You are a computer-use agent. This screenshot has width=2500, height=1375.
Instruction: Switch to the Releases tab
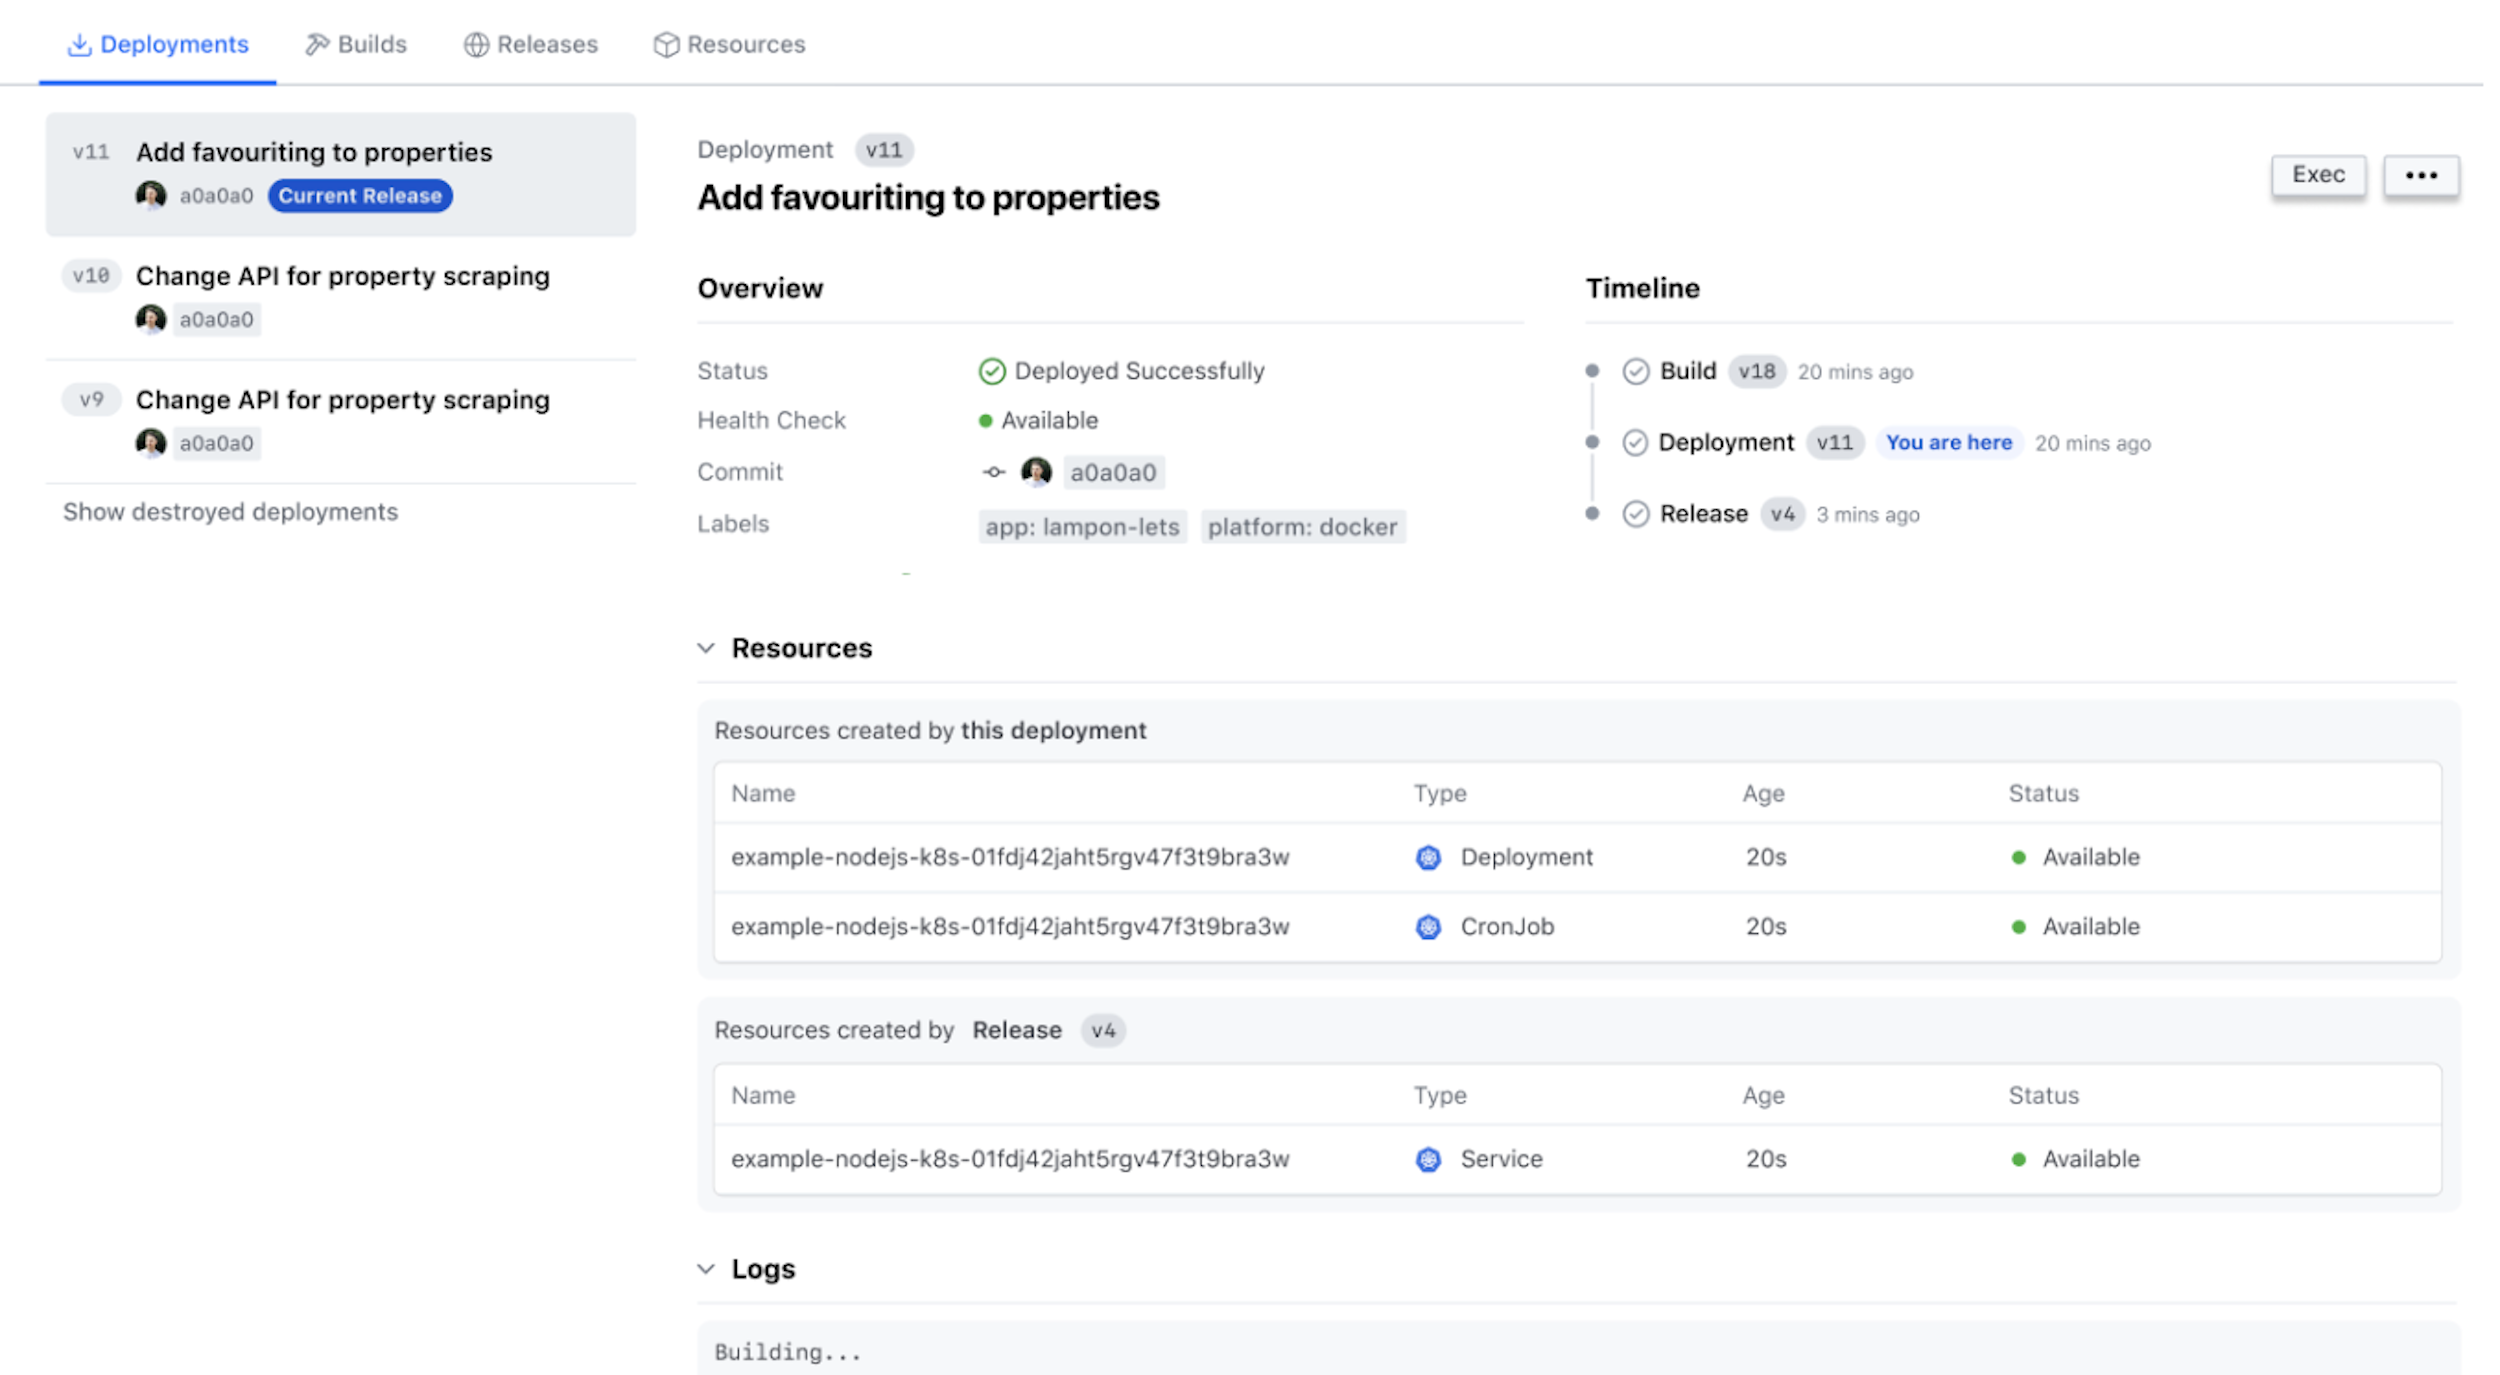[531, 43]
